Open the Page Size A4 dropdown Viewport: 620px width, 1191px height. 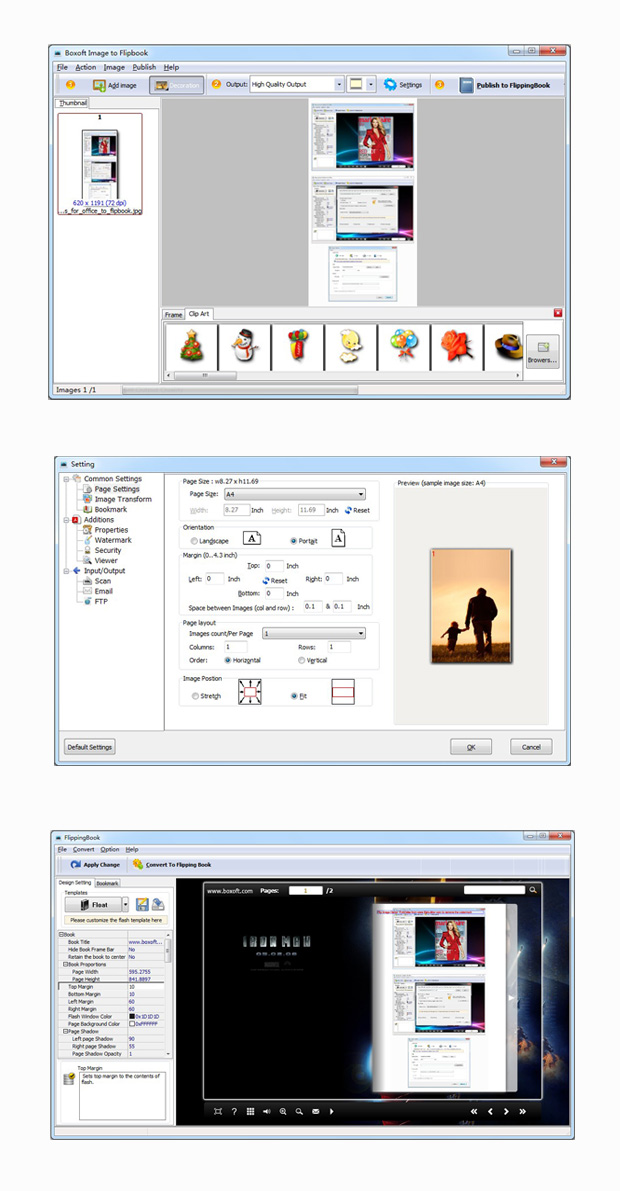point(294,494)
